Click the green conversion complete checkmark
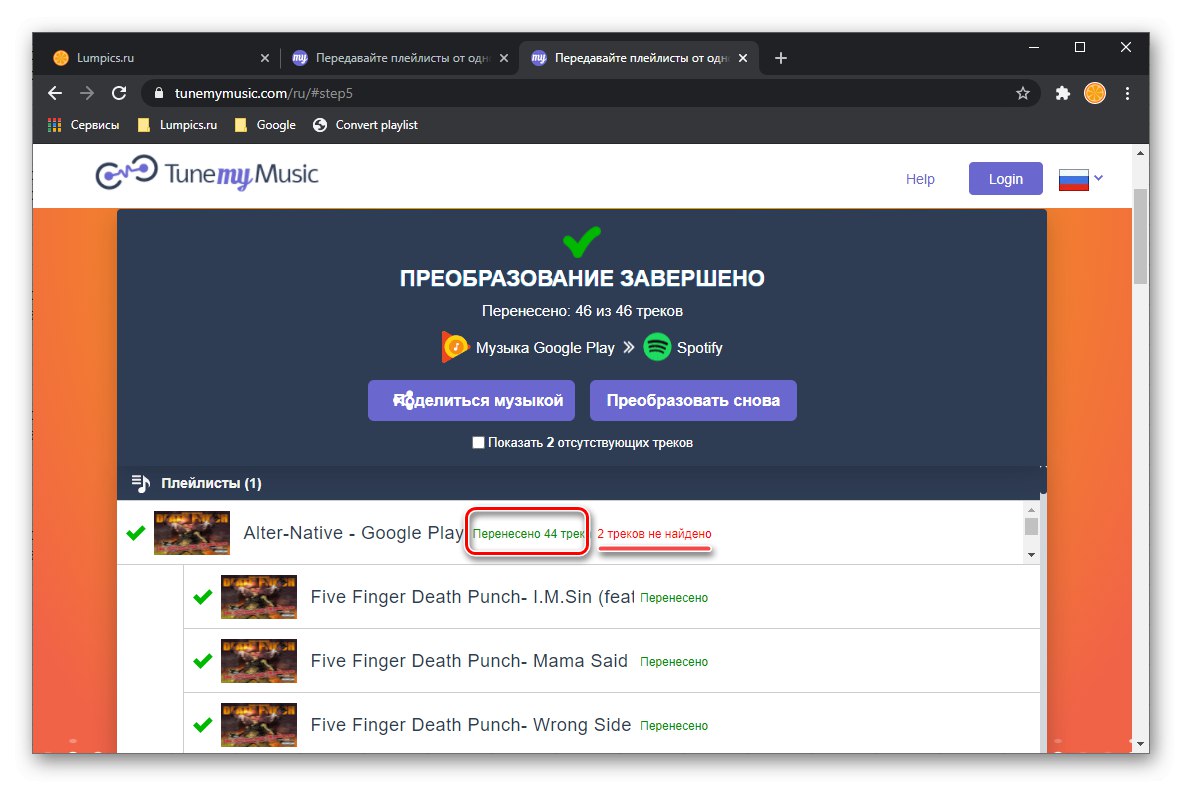This screenshot has width=1182, height=786. coord(582,241)
